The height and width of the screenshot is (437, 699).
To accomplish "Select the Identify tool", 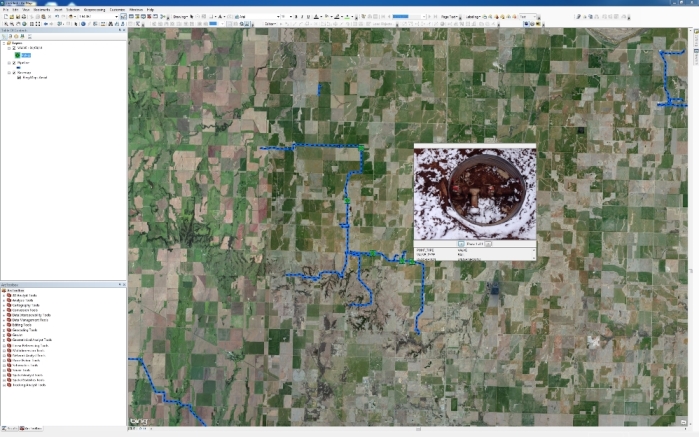I will [x=83, y=24].
